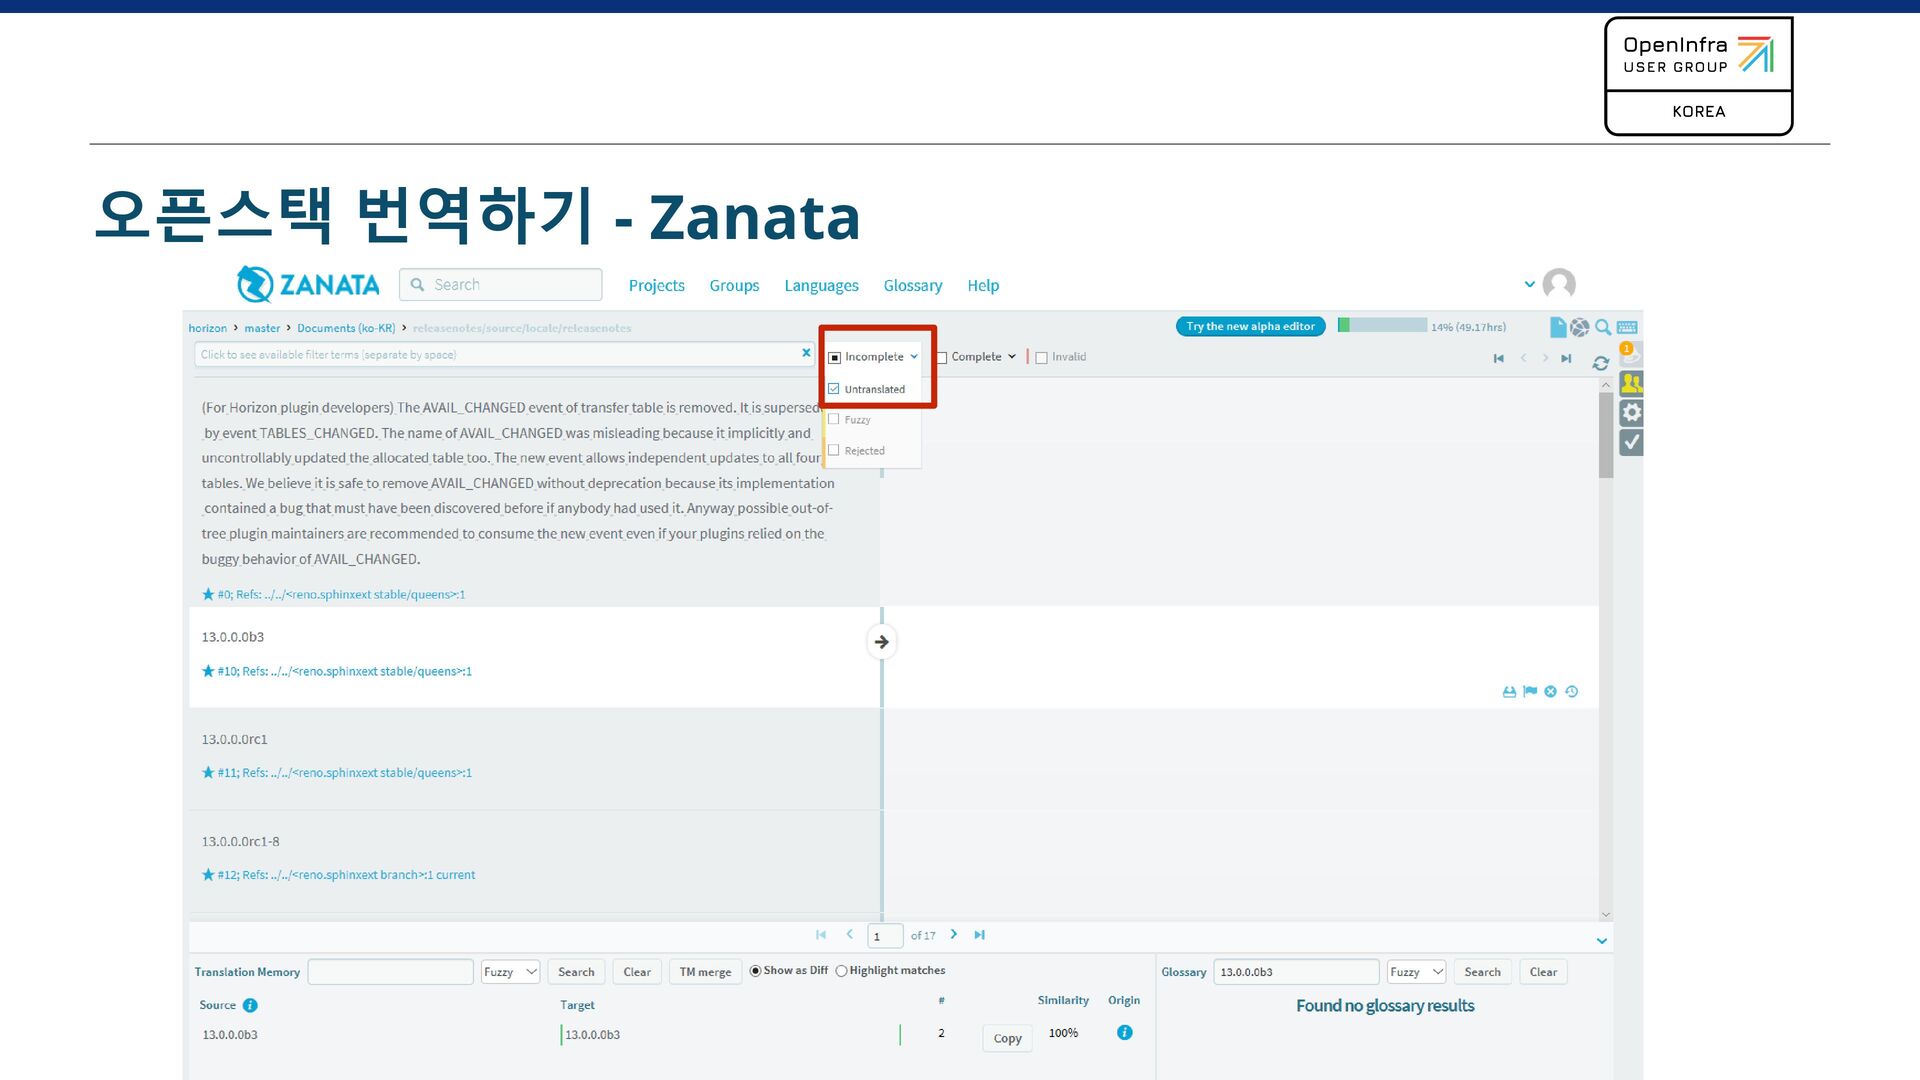Check the Fuzzy filter checkbox
The image size is (1920, 1080).
point(834,420)
